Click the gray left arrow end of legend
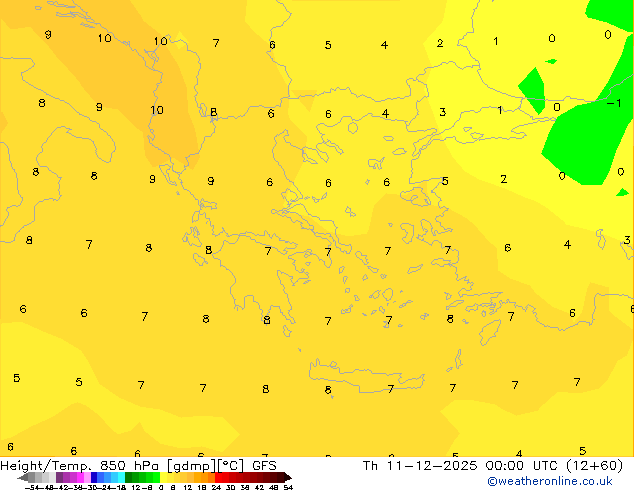Image resolution: width=634 pixels, height=490 pixels. pyautogui.click(x=23, y=477)
